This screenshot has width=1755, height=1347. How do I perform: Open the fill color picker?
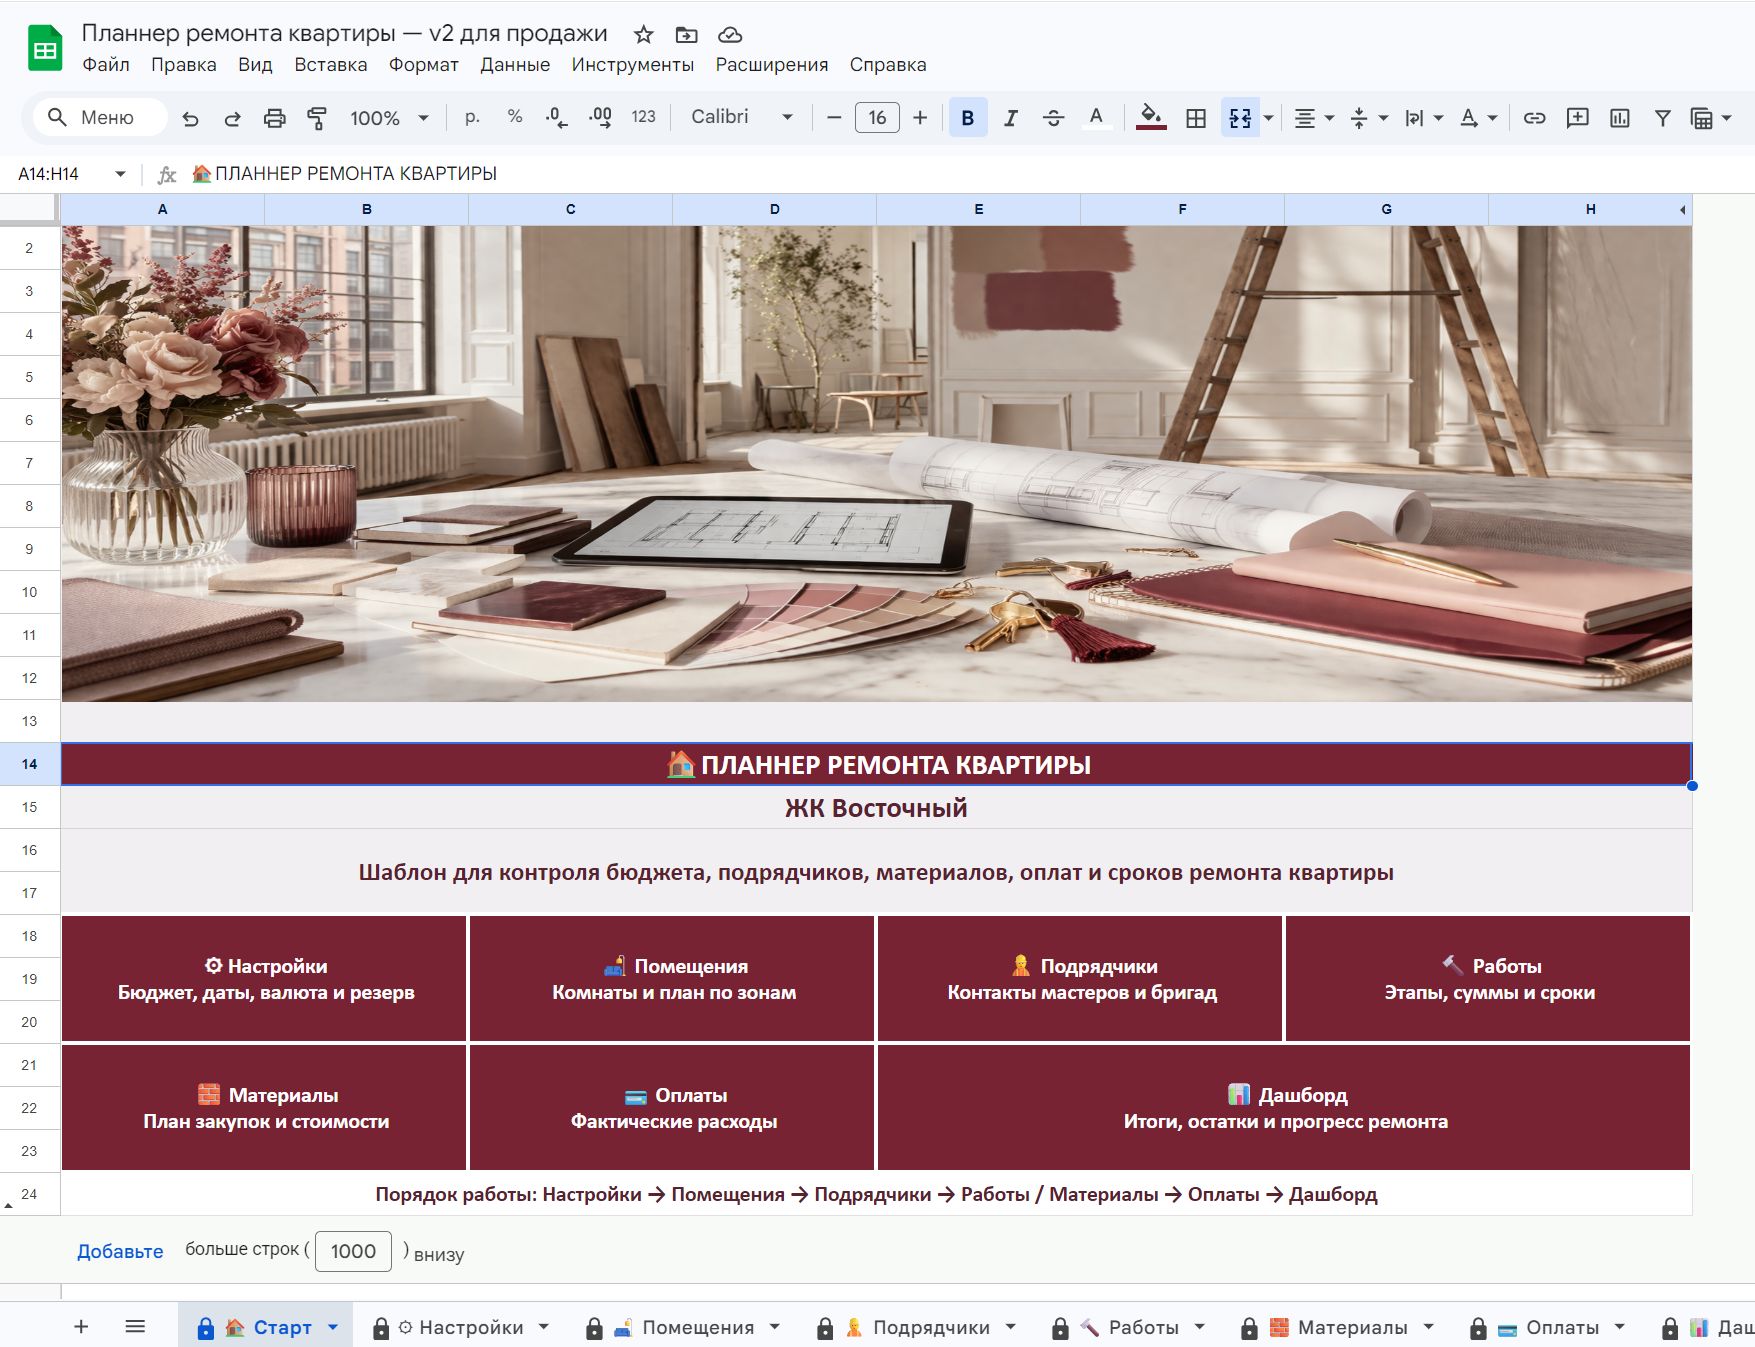coord(1151,118)
